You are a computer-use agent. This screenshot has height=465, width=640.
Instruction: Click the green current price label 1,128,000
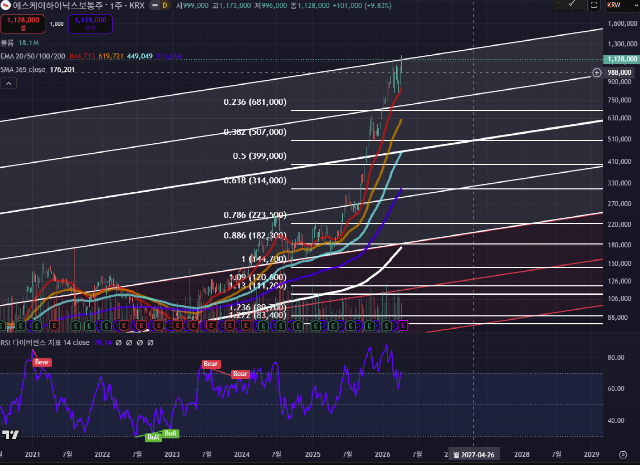[621, 59]
